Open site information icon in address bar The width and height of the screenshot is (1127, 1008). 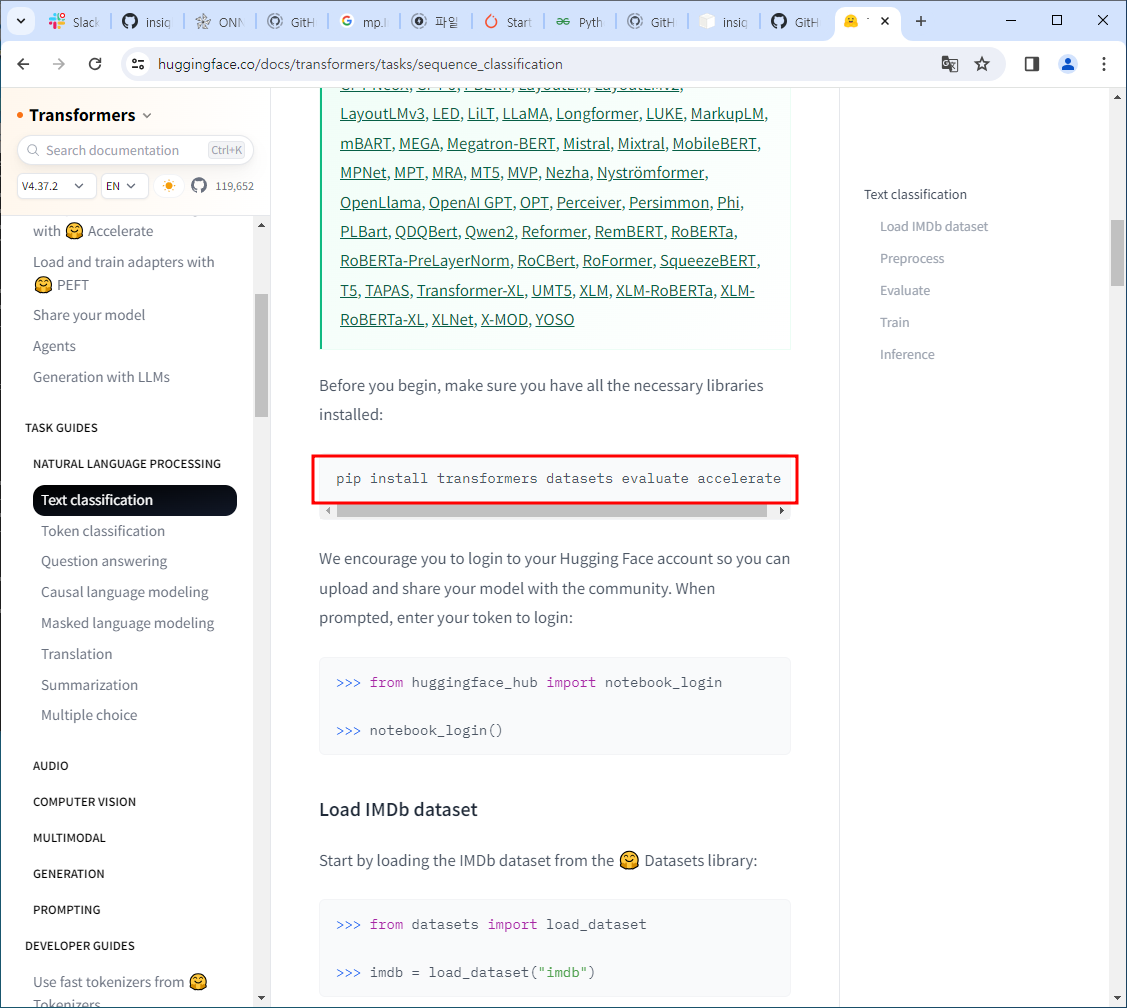click(x=138, y=64)
